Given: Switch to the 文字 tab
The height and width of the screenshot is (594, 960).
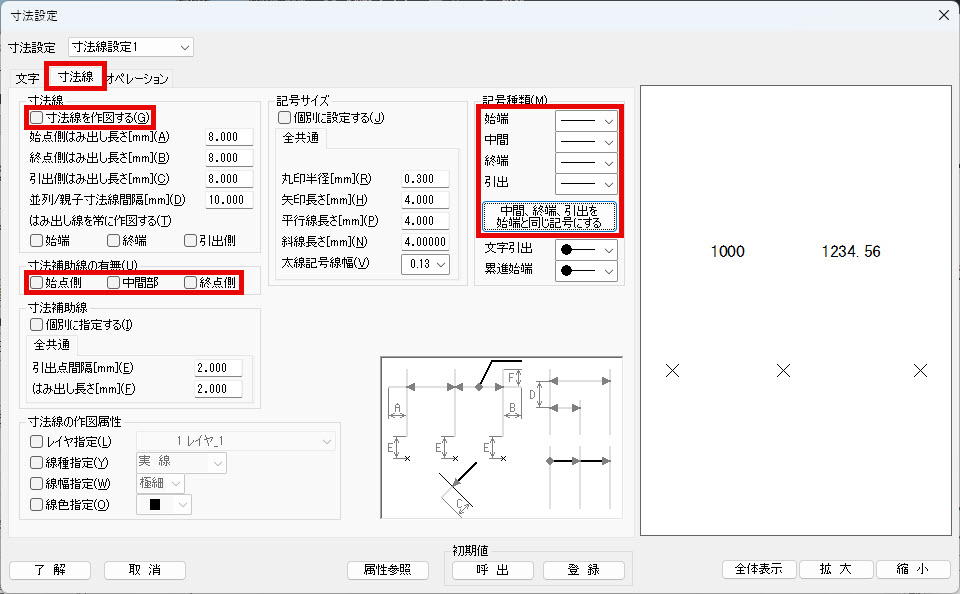Looking at the screenshot, I should 27,78.
